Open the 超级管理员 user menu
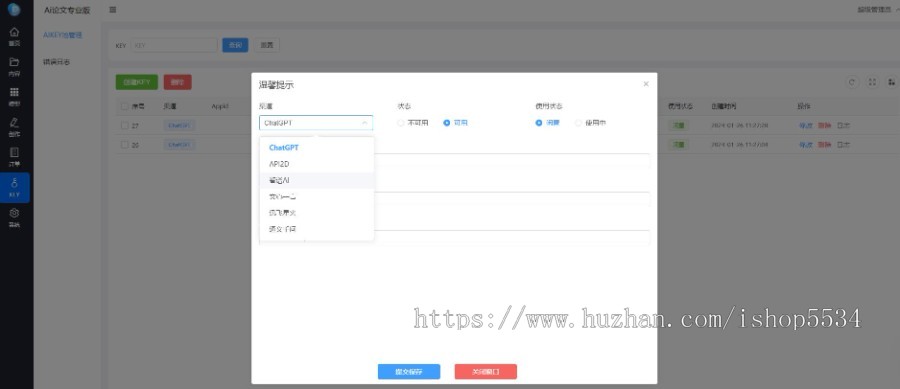This screenshot has height=389, width=900. click(878, 10)
